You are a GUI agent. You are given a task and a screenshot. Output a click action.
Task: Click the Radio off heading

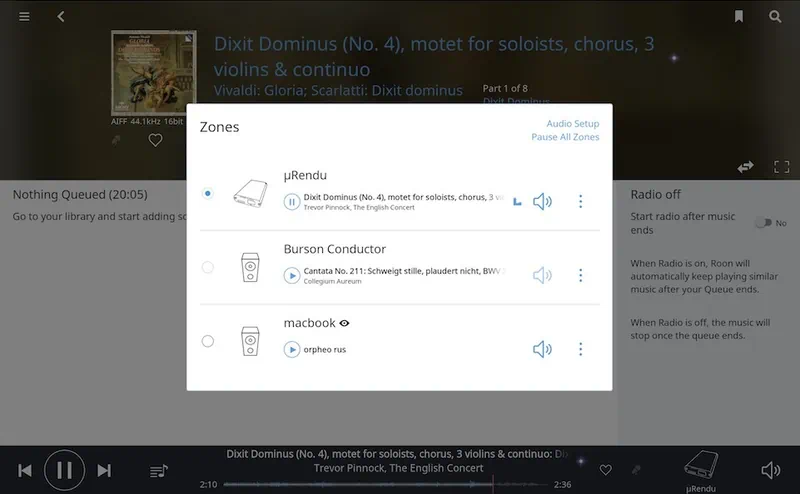[656, 194]
